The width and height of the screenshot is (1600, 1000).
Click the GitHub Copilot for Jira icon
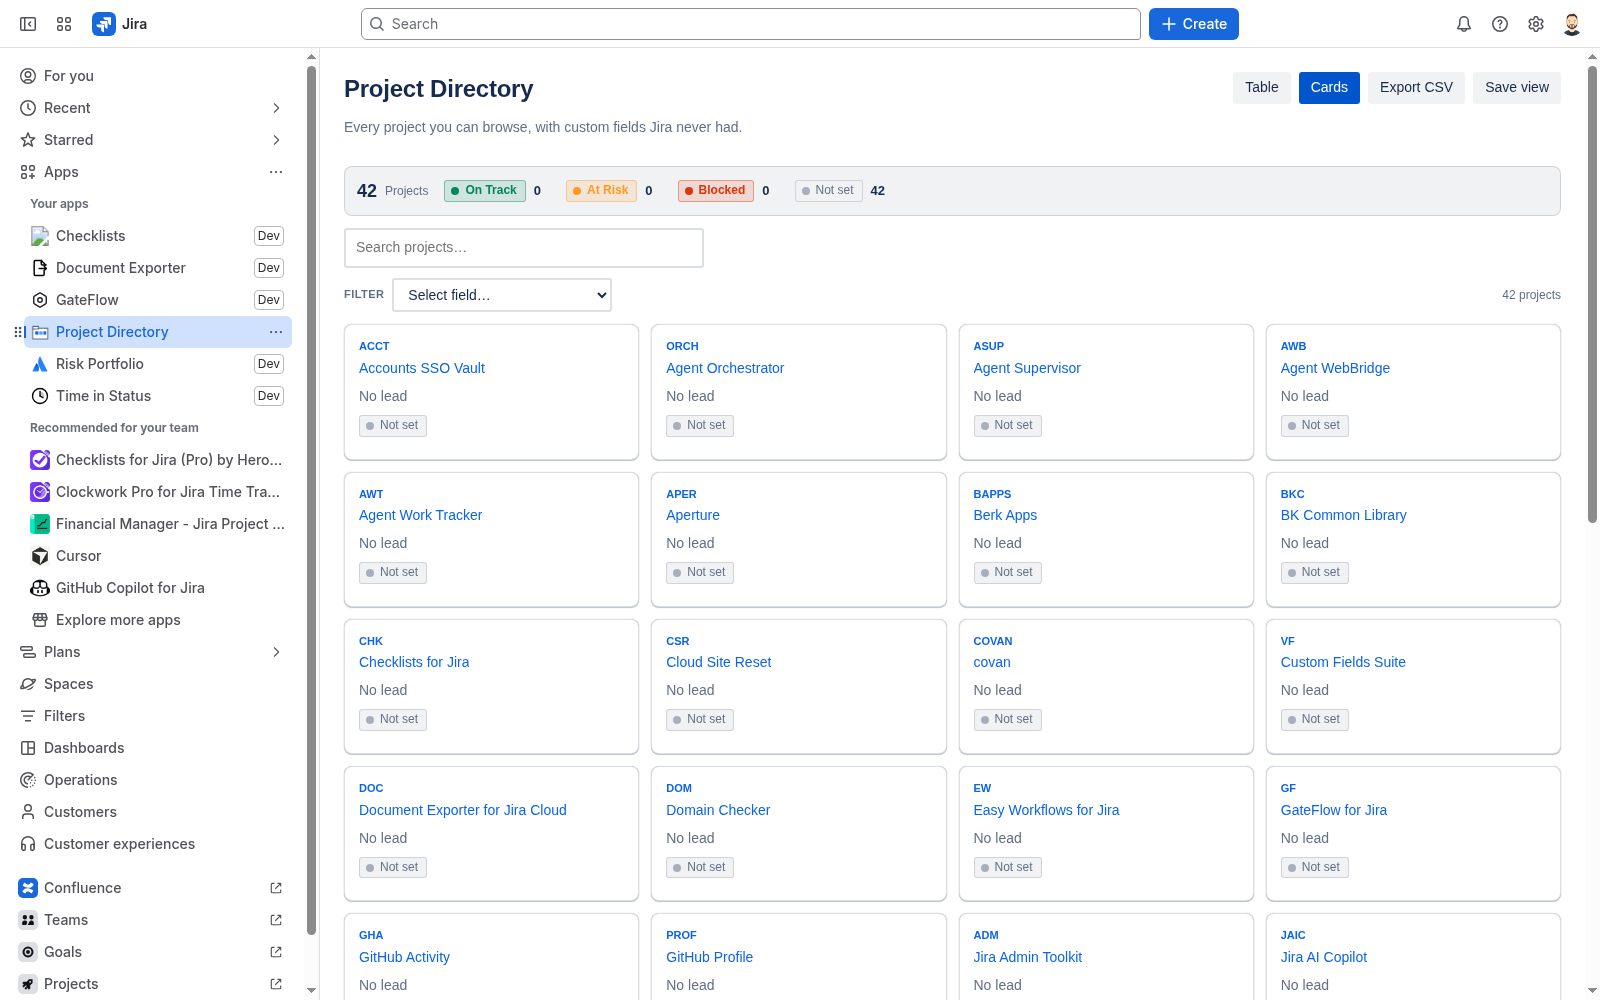(40, 588)
